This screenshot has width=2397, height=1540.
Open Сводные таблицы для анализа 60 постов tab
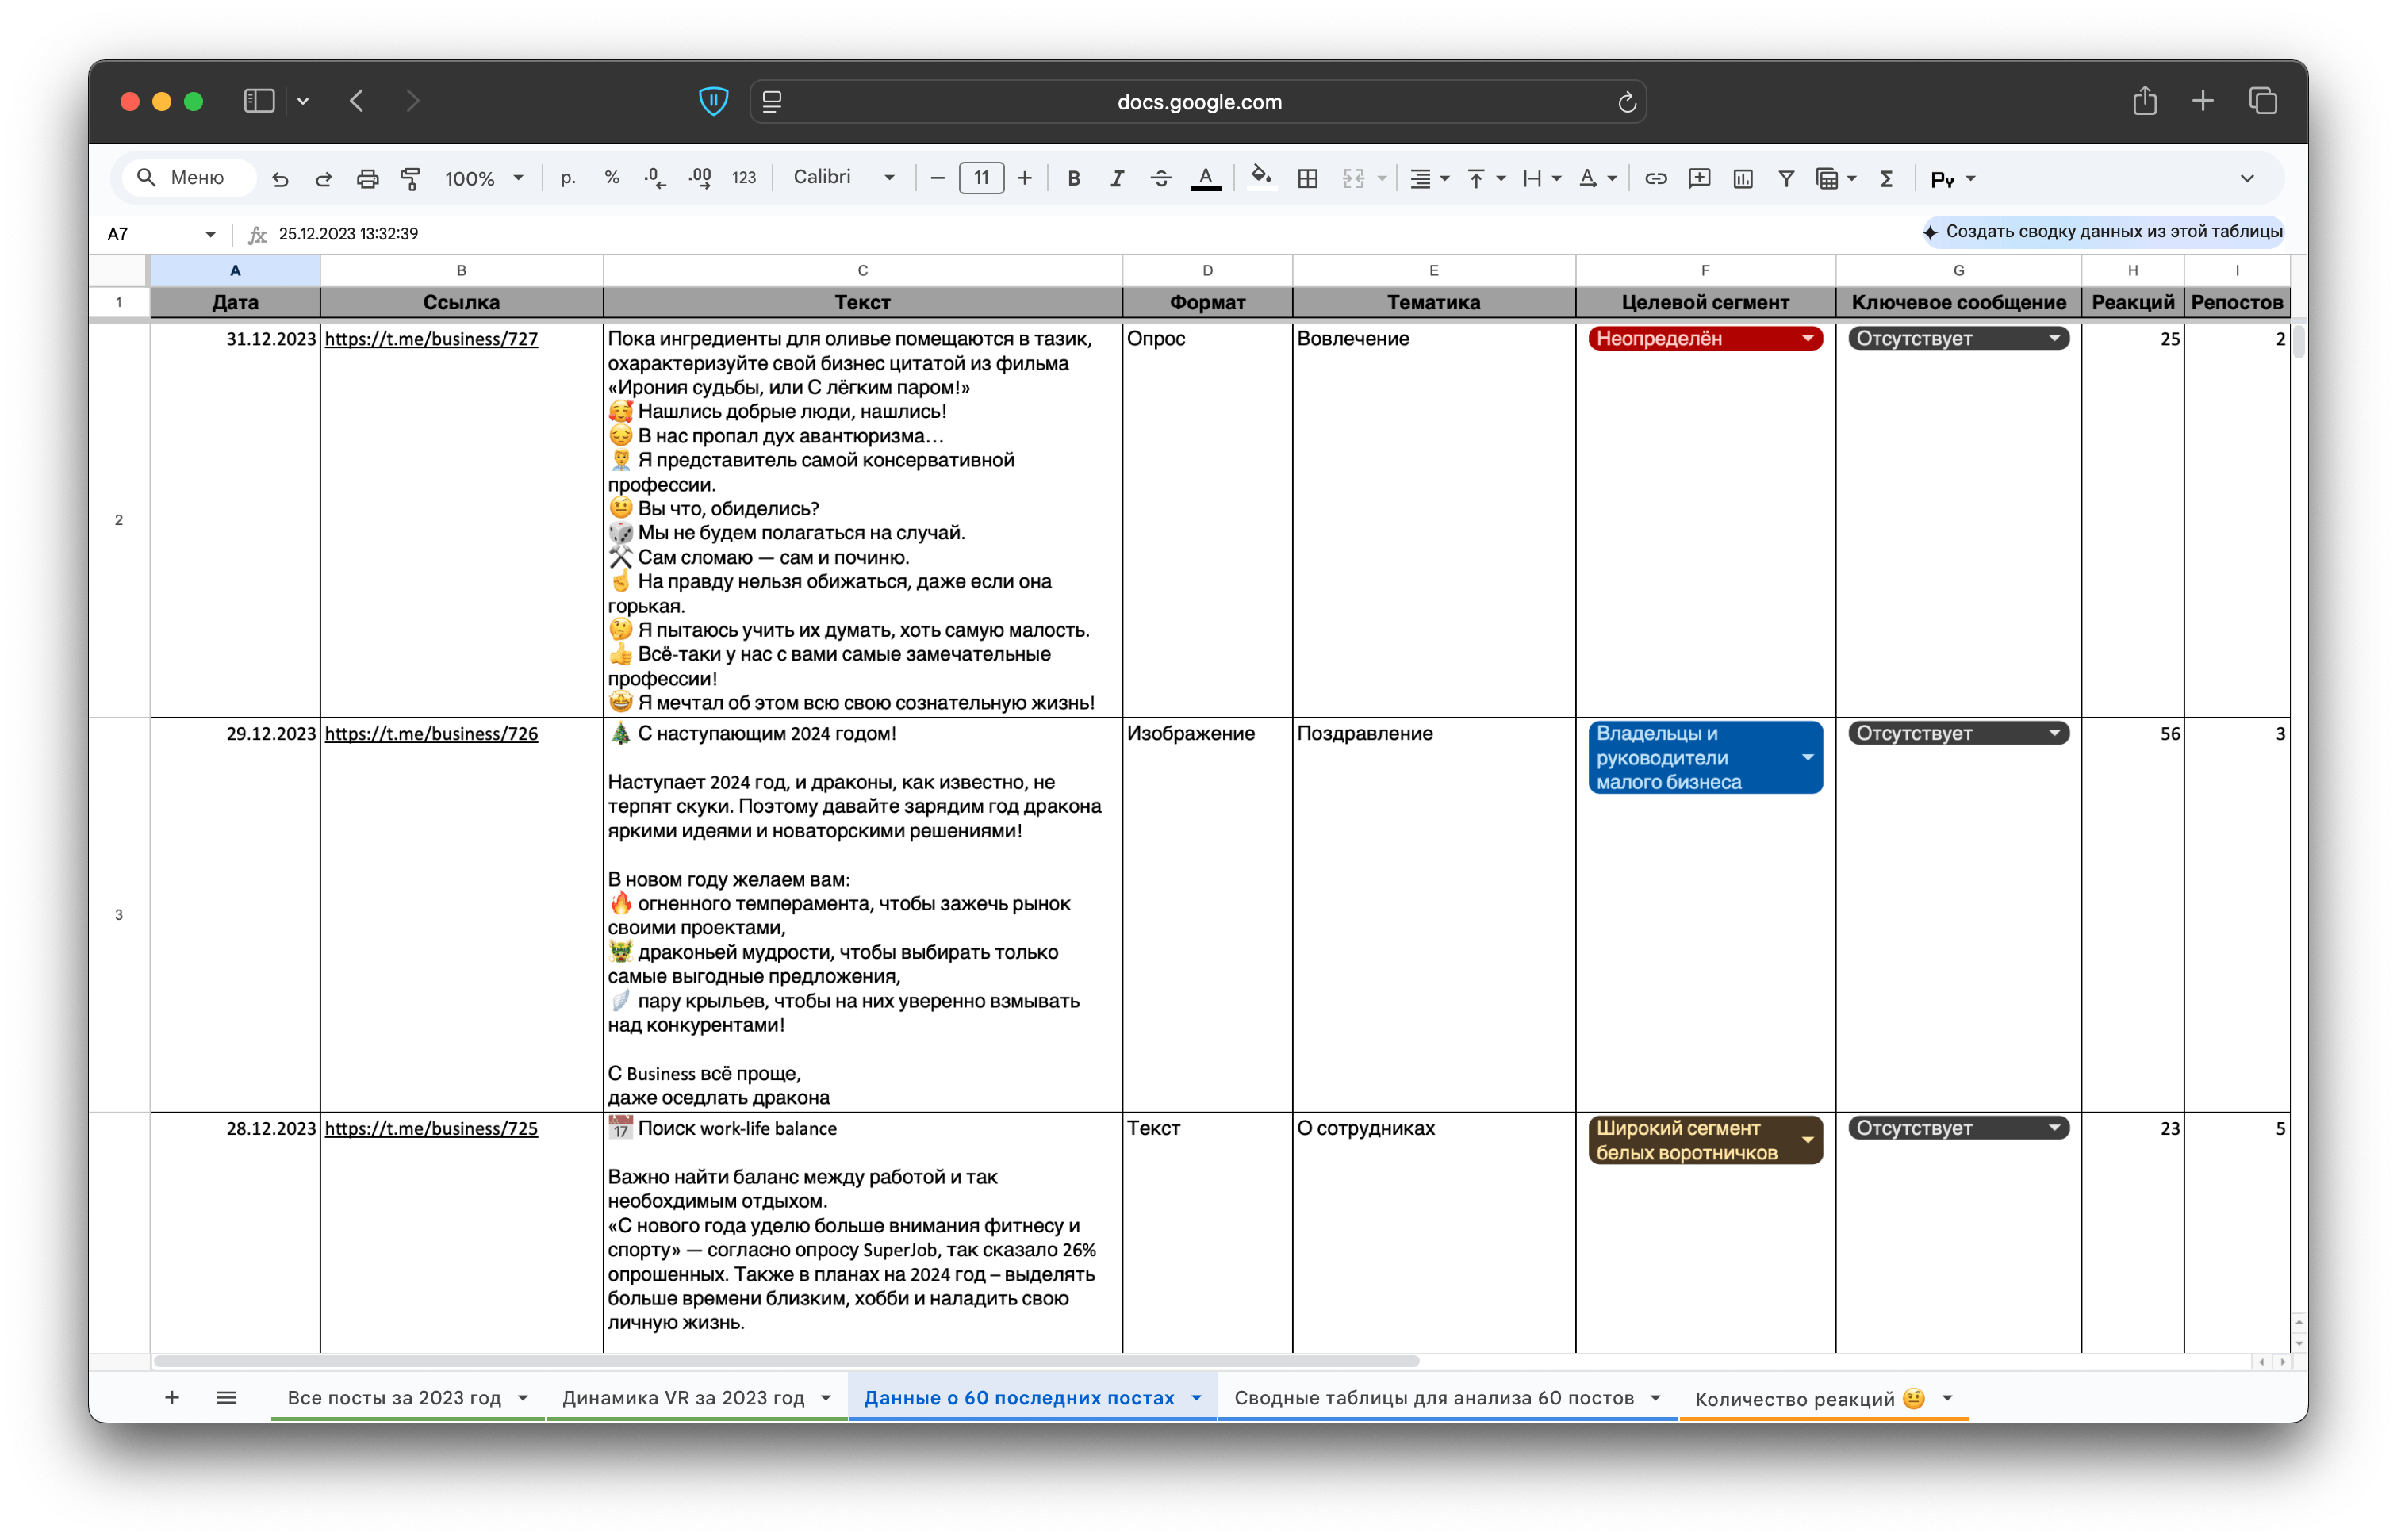pos(1433,1398)
